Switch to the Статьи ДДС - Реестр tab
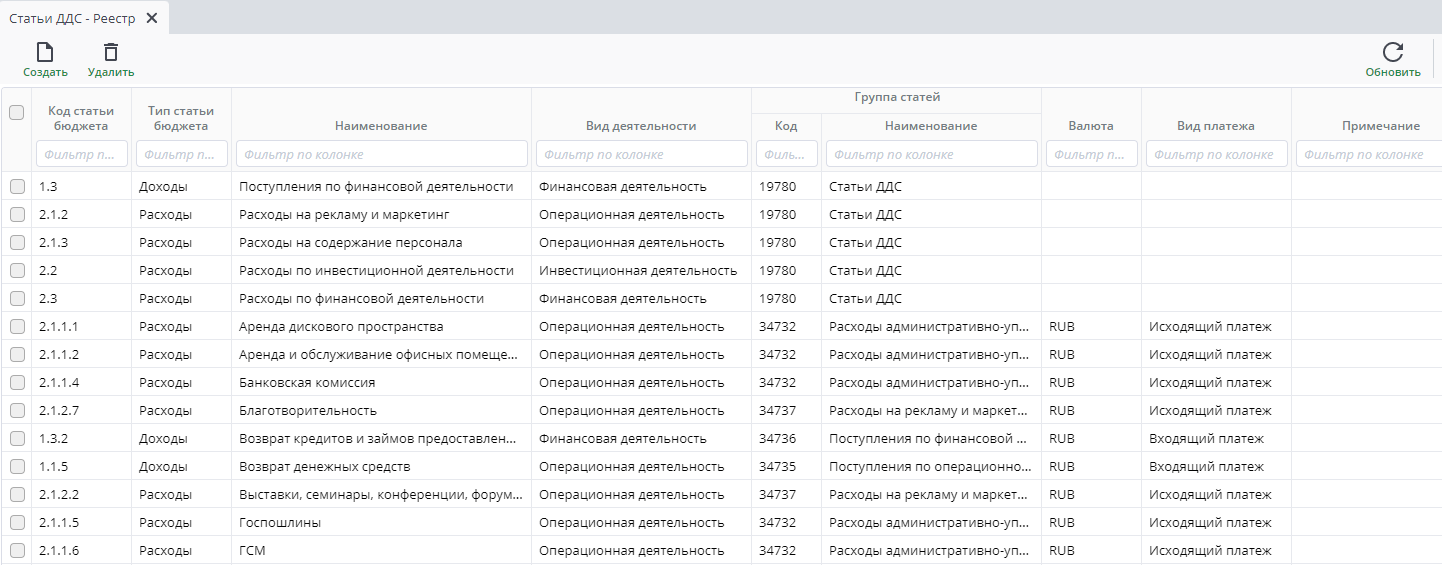This screenshot has width=1442, height=565. [x=72, y=18]
